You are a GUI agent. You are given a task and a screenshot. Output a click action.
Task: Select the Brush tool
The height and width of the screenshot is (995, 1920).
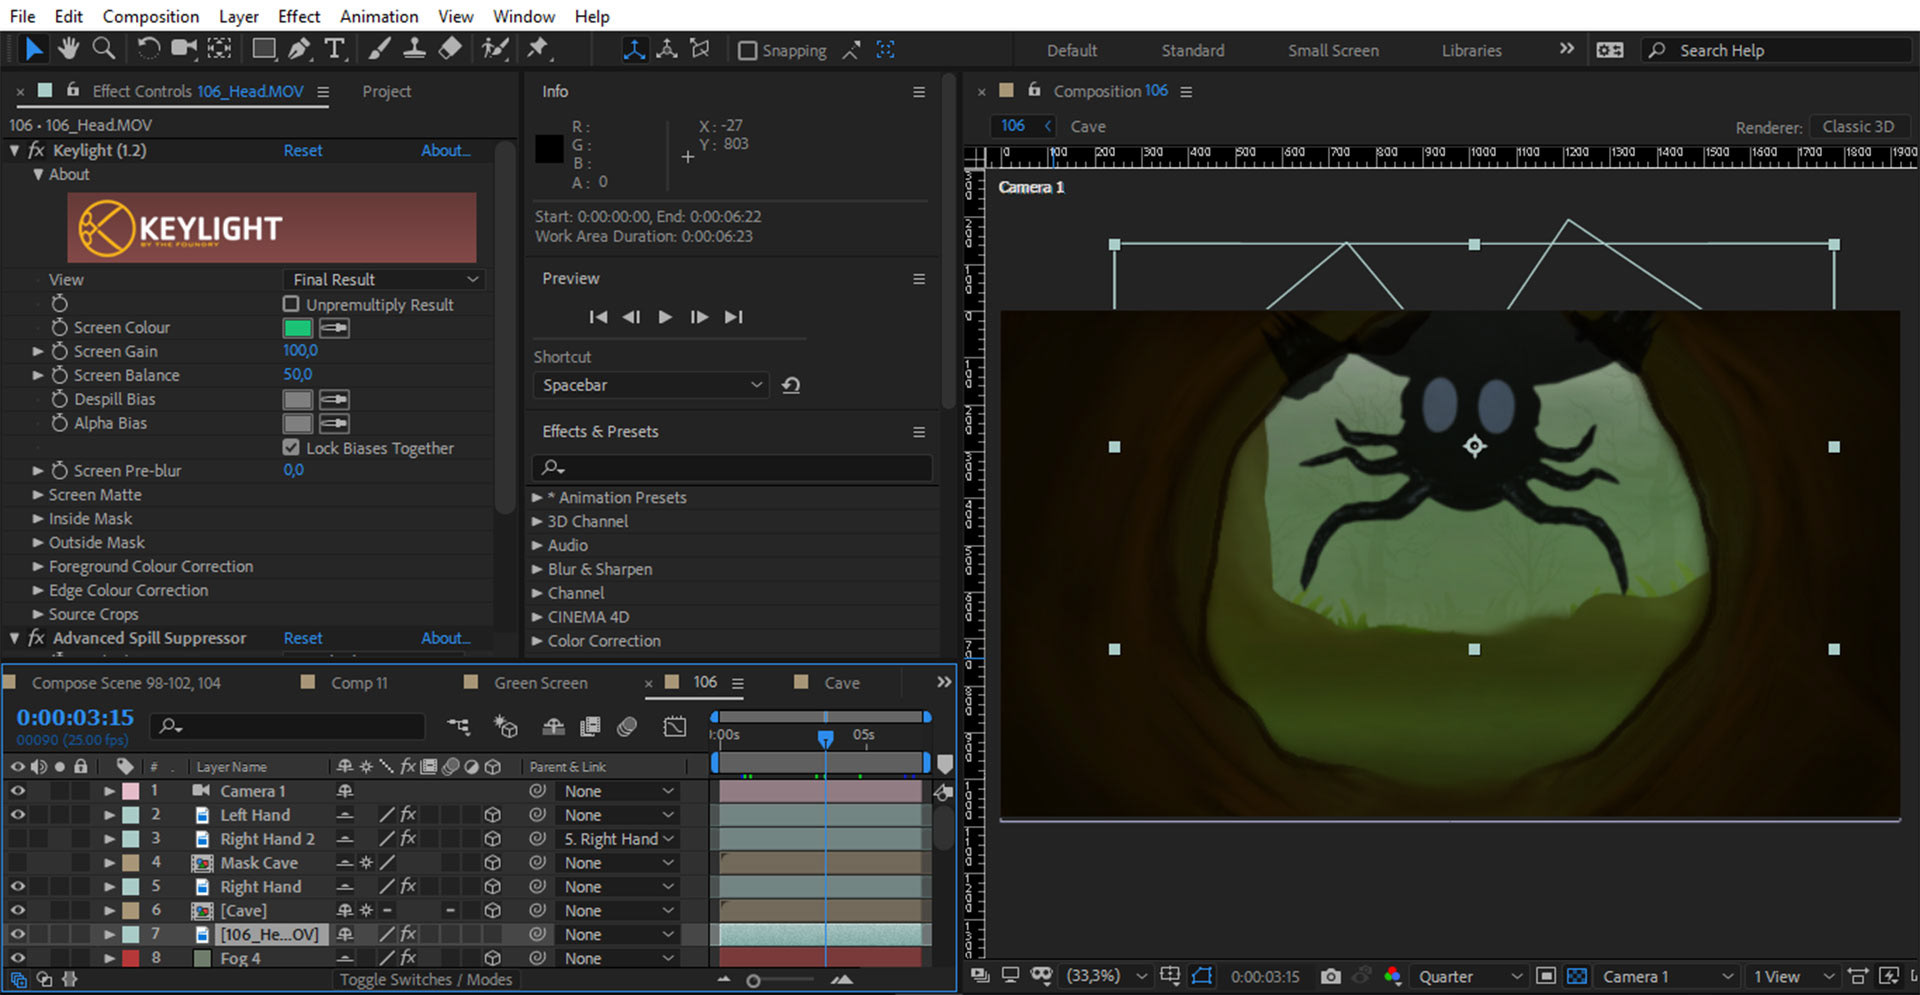tap(379, 48)
